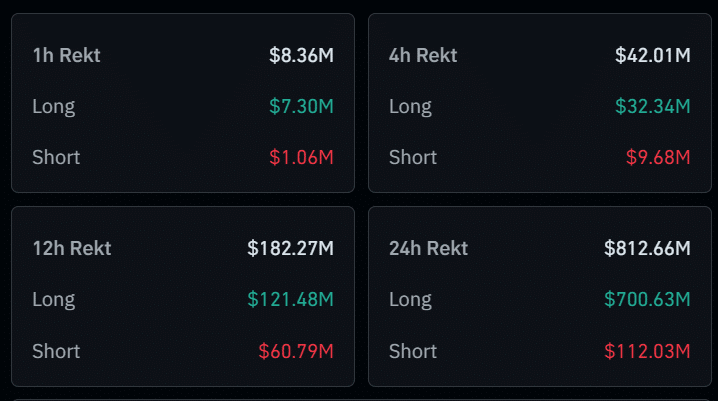718x401 pixels.
Task: Click the Short label in 12h Rekt card
Action: [56, 351]
